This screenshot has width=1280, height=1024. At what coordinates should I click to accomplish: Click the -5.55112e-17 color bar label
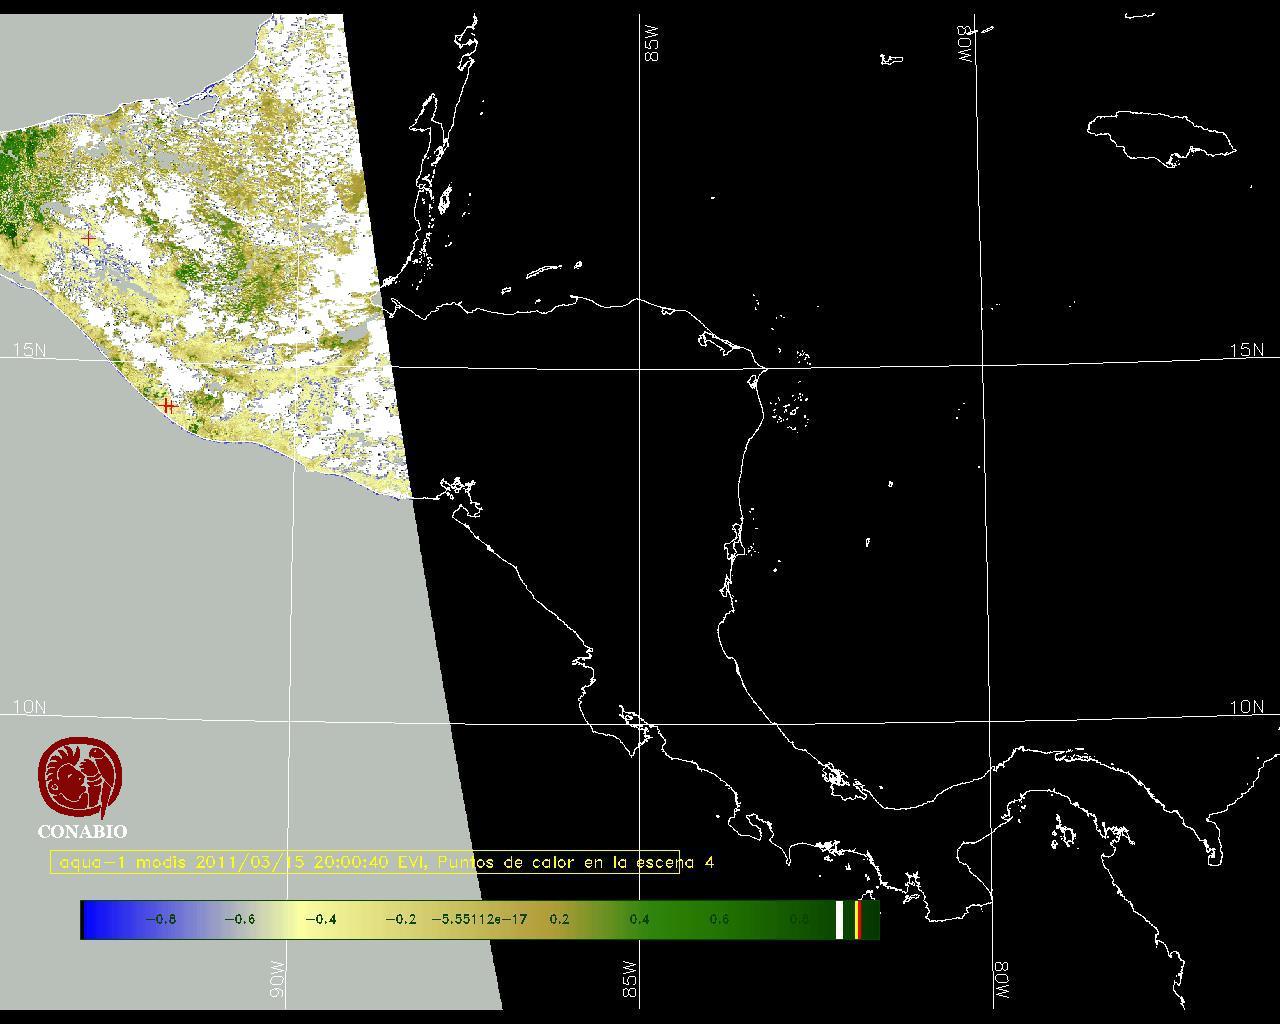pos(479,920)
